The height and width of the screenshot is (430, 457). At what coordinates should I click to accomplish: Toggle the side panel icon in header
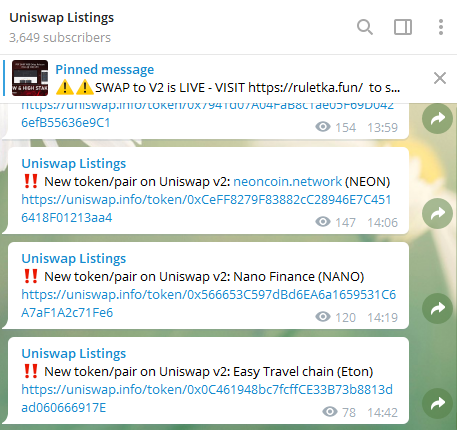[x=403, y=27]
